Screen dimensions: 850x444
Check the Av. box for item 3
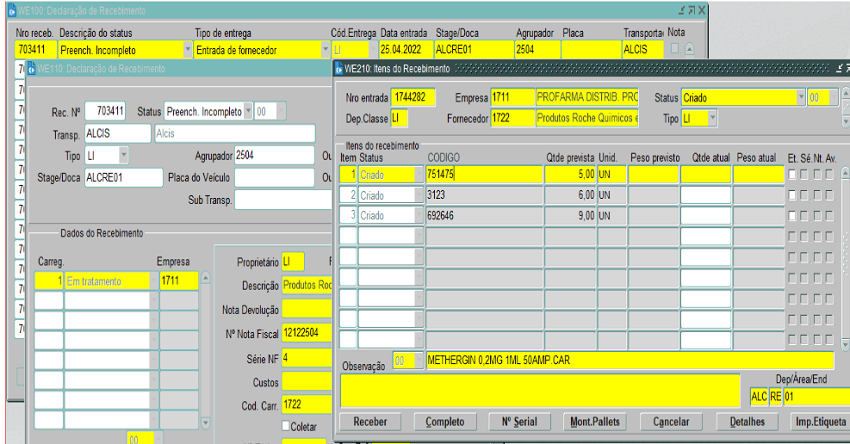click(x=830, y=215)
